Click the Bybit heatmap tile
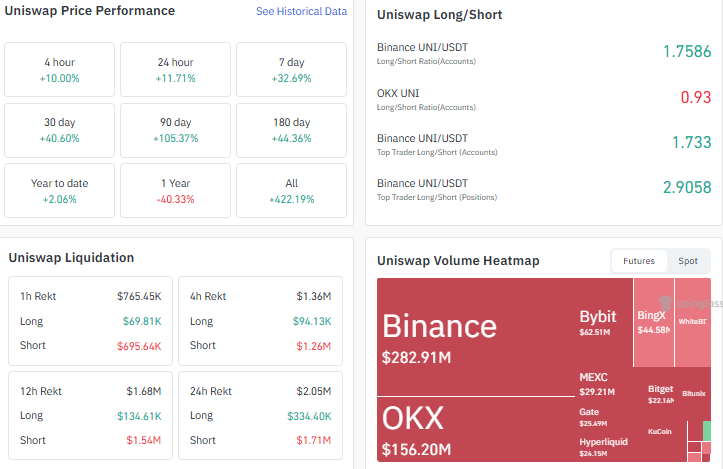The width and height of the screenshot is (723, 469). [x=604, y=322]
